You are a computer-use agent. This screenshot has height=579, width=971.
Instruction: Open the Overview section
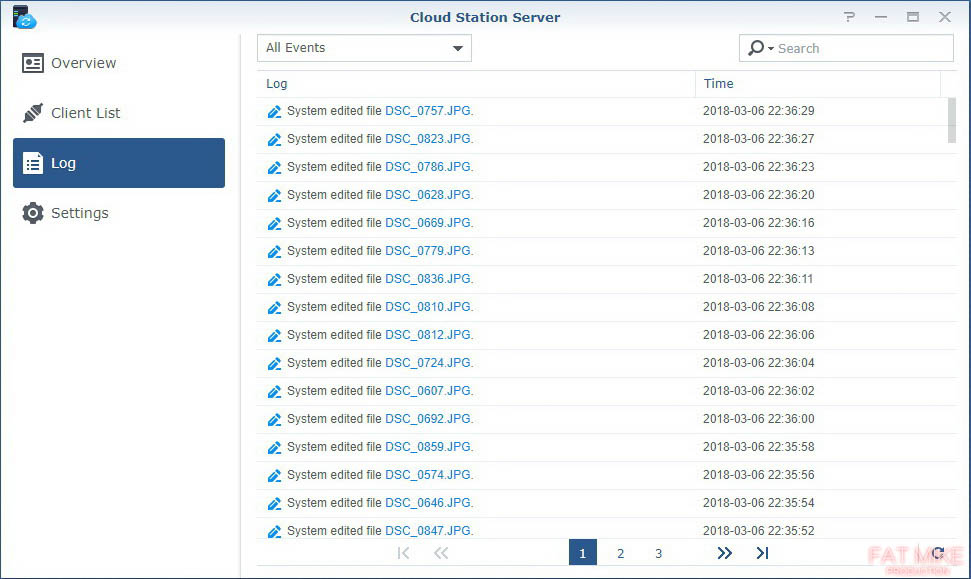[x=119, y=63]
